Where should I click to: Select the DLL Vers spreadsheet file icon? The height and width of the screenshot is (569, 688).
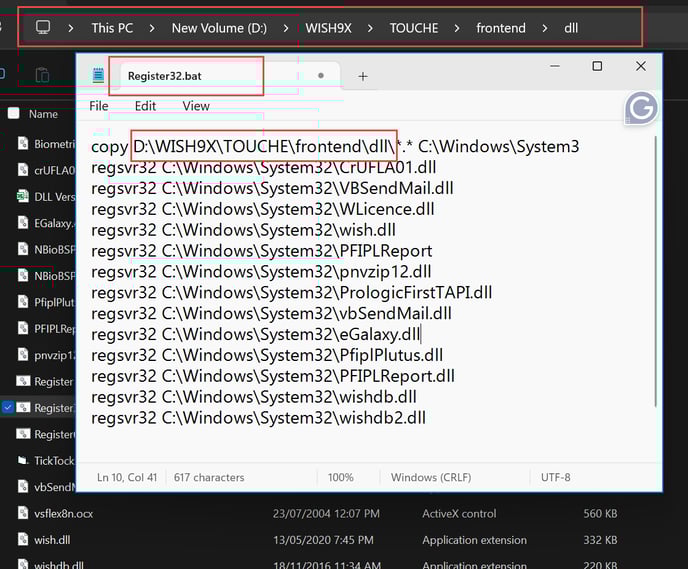(23, 197)
